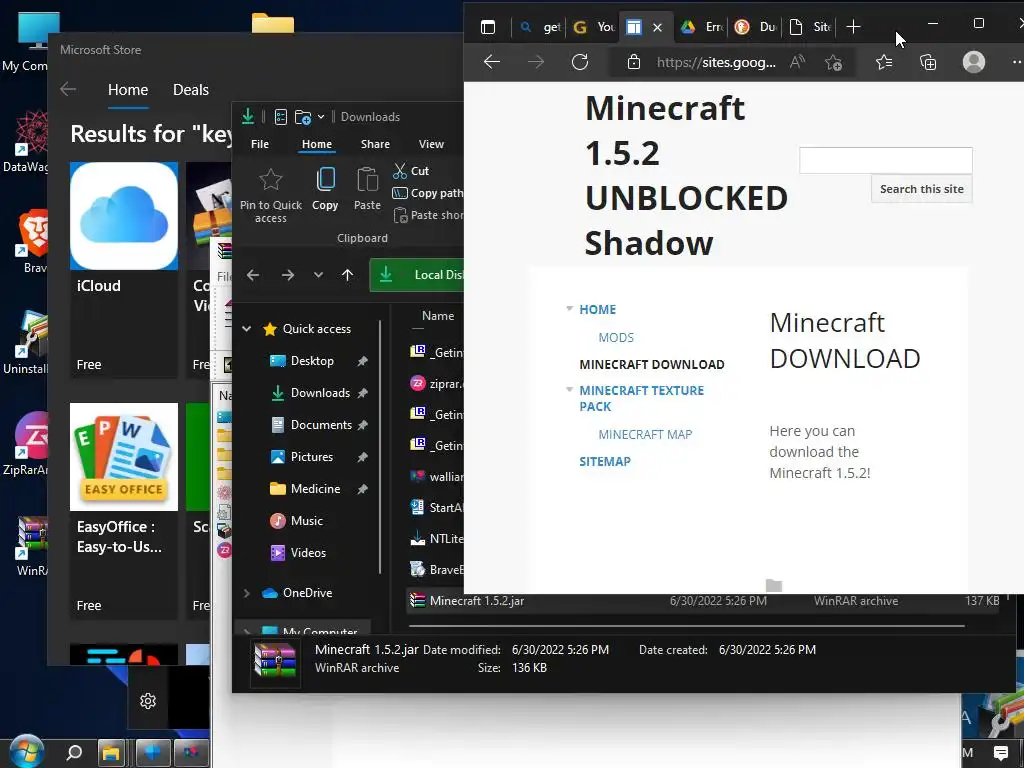This screenshot has height=768, width=1024.
Task: Click Explorer Properties quick-access toolbar icon
Action: click(281, 117)
